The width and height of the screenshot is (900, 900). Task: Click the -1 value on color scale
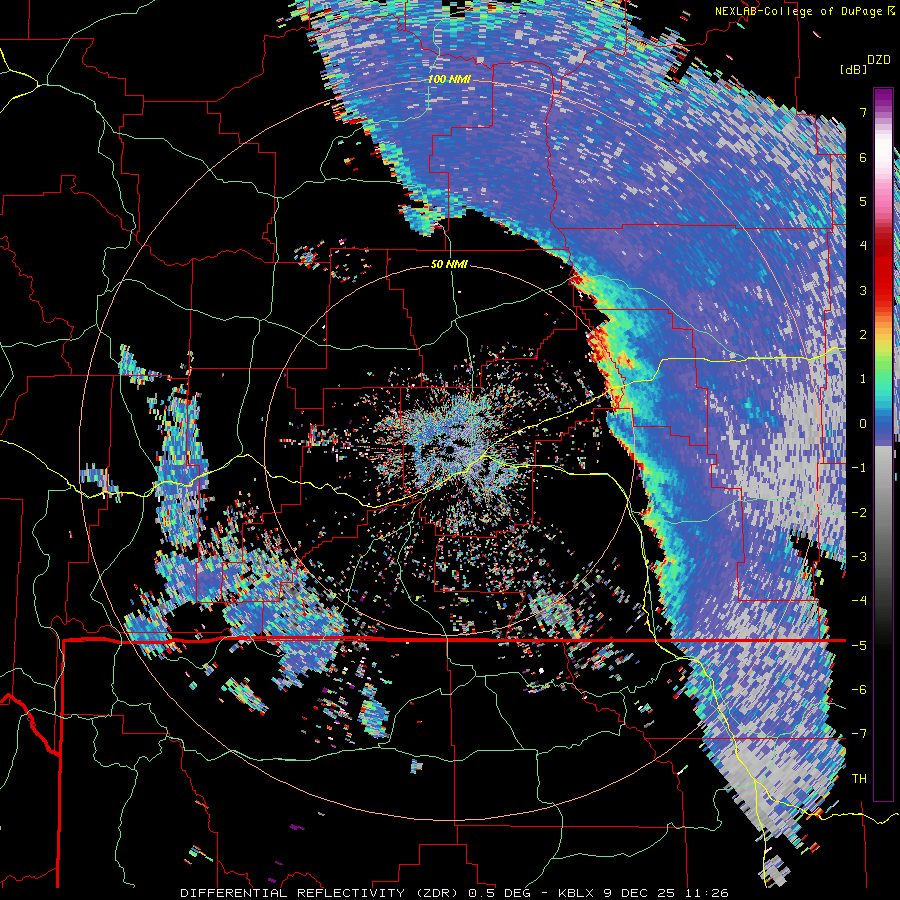point(859,468)
